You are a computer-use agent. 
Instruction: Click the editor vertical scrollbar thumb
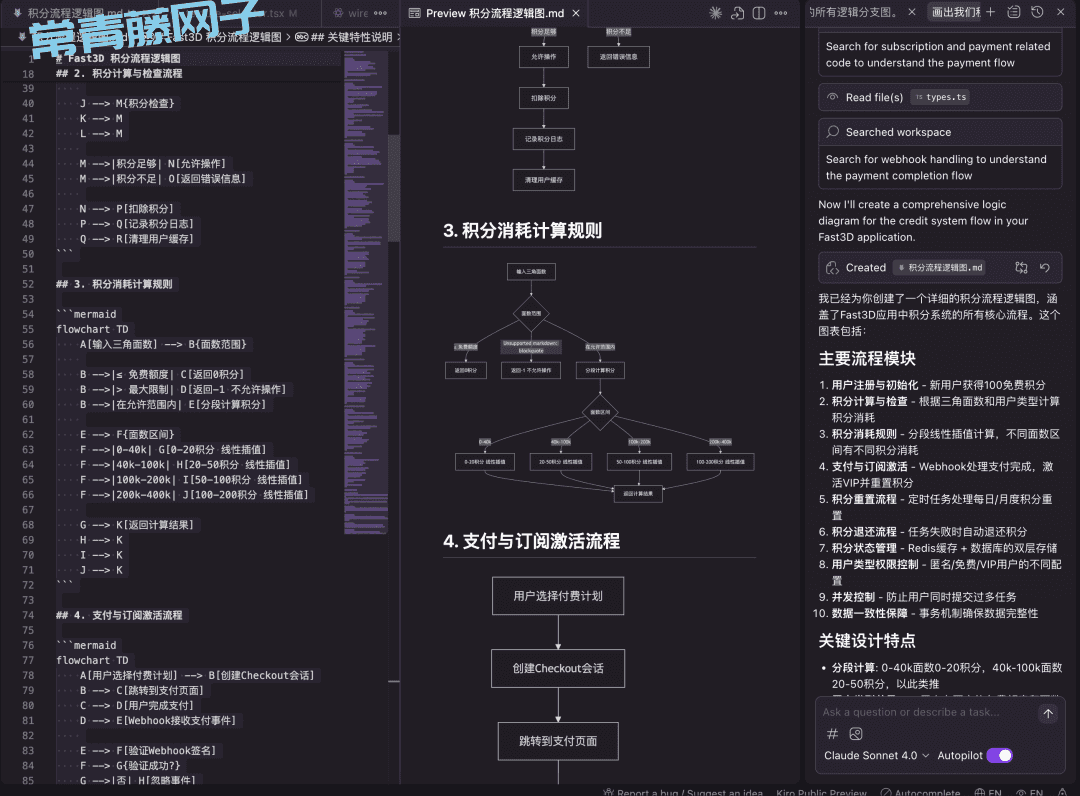pyautogui.click(x=394, y=187)
